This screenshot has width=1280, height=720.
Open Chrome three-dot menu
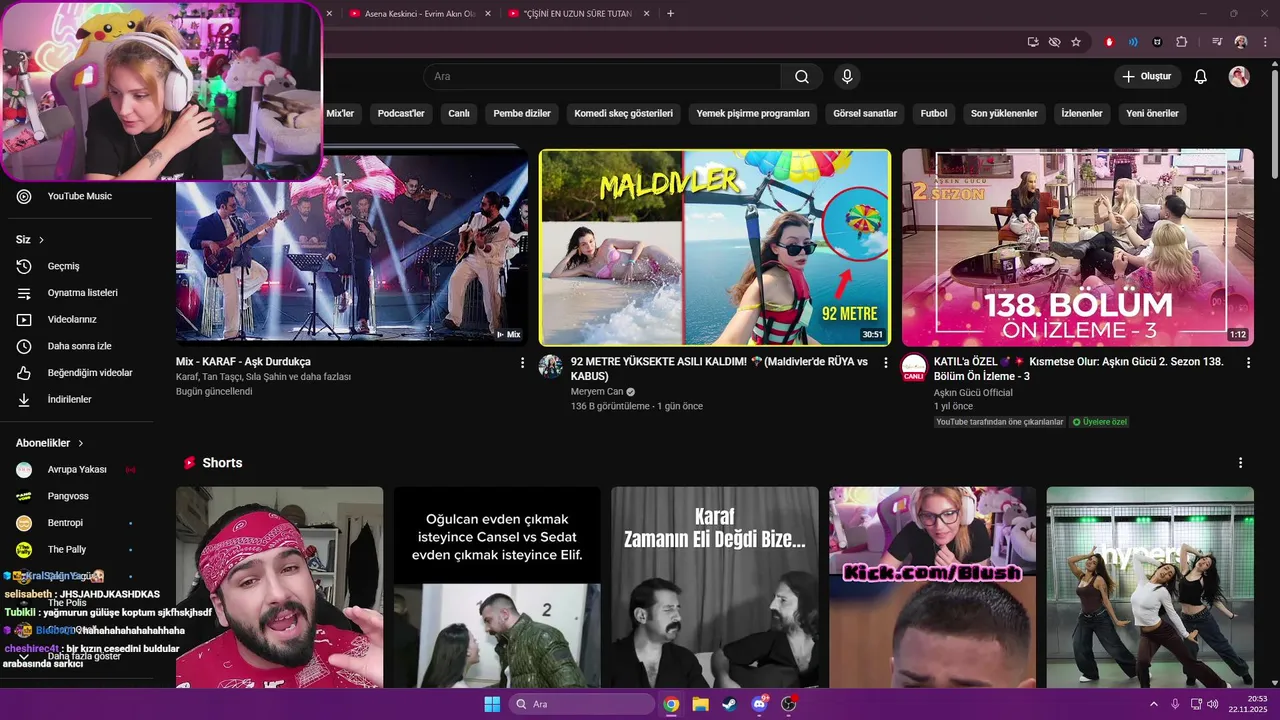[x=1263, y=42]
